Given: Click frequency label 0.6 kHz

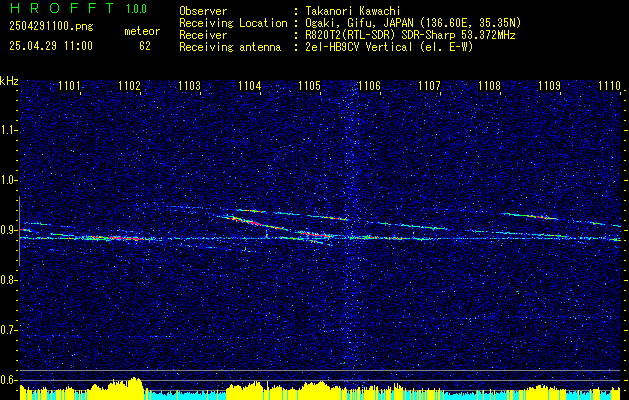Looking at the screenshot, I should click(x=8, y=380).
